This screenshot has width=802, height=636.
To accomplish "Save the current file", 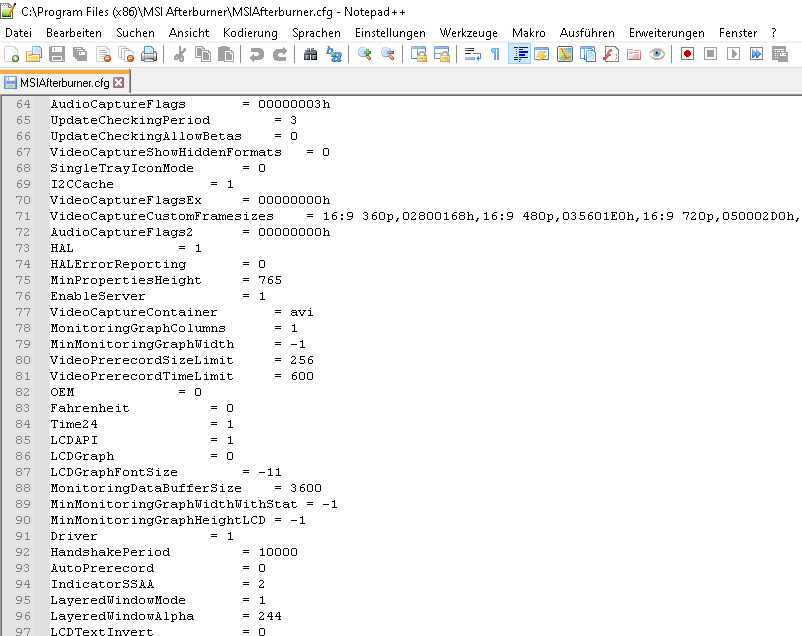I will 57,54.
